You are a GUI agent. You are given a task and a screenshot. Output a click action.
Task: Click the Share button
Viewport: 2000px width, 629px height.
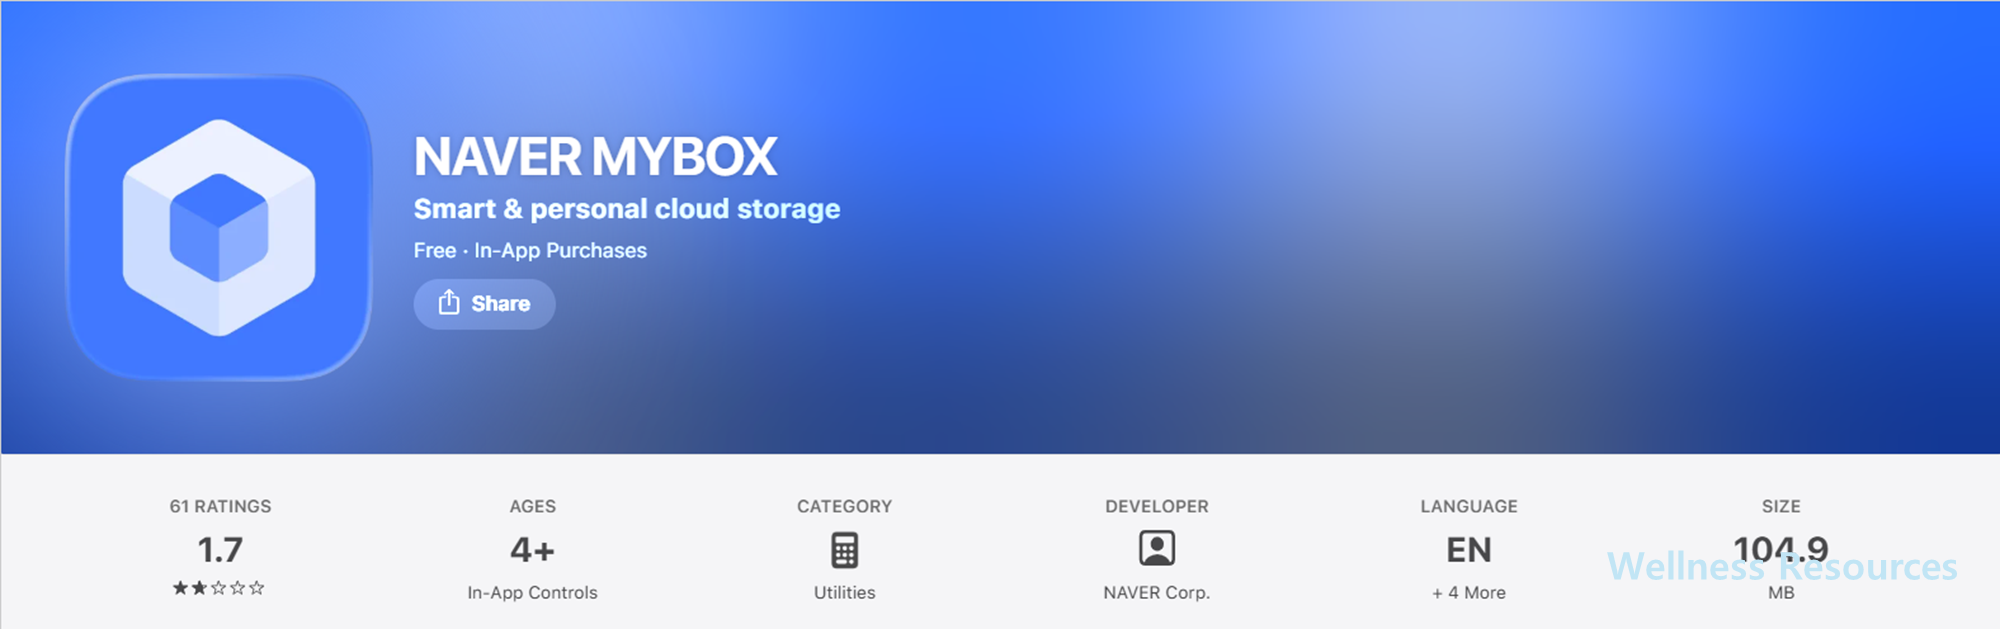pos(484,304)
